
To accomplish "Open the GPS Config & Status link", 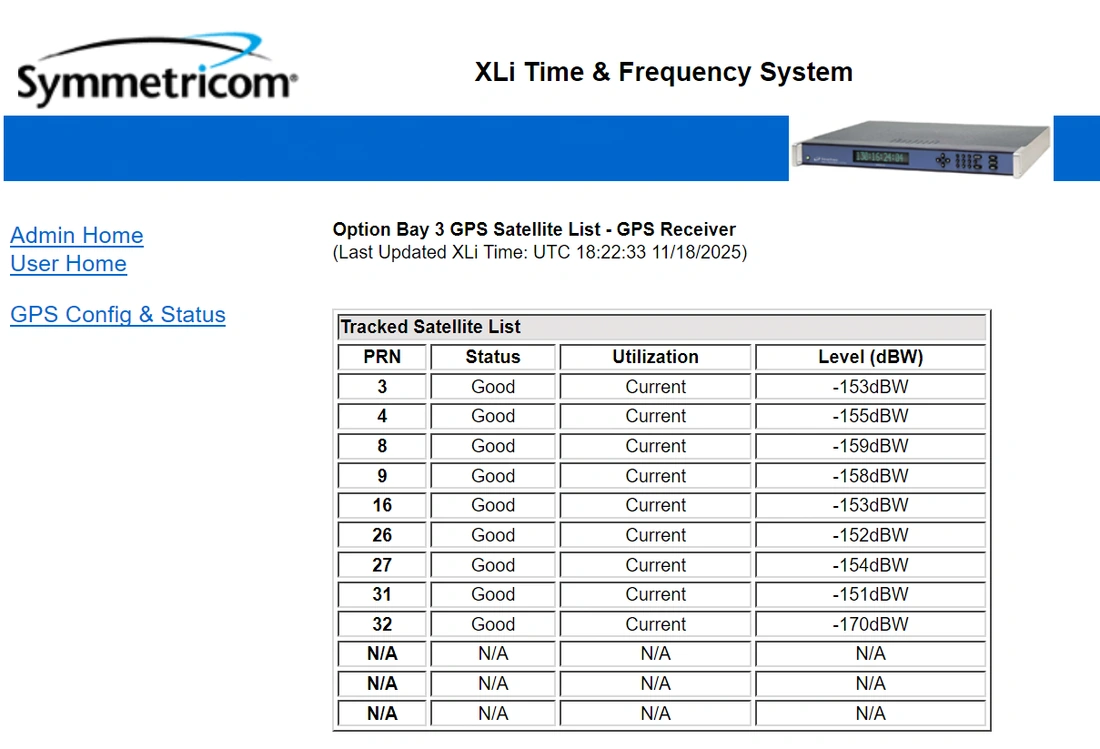I will (118, 315).
